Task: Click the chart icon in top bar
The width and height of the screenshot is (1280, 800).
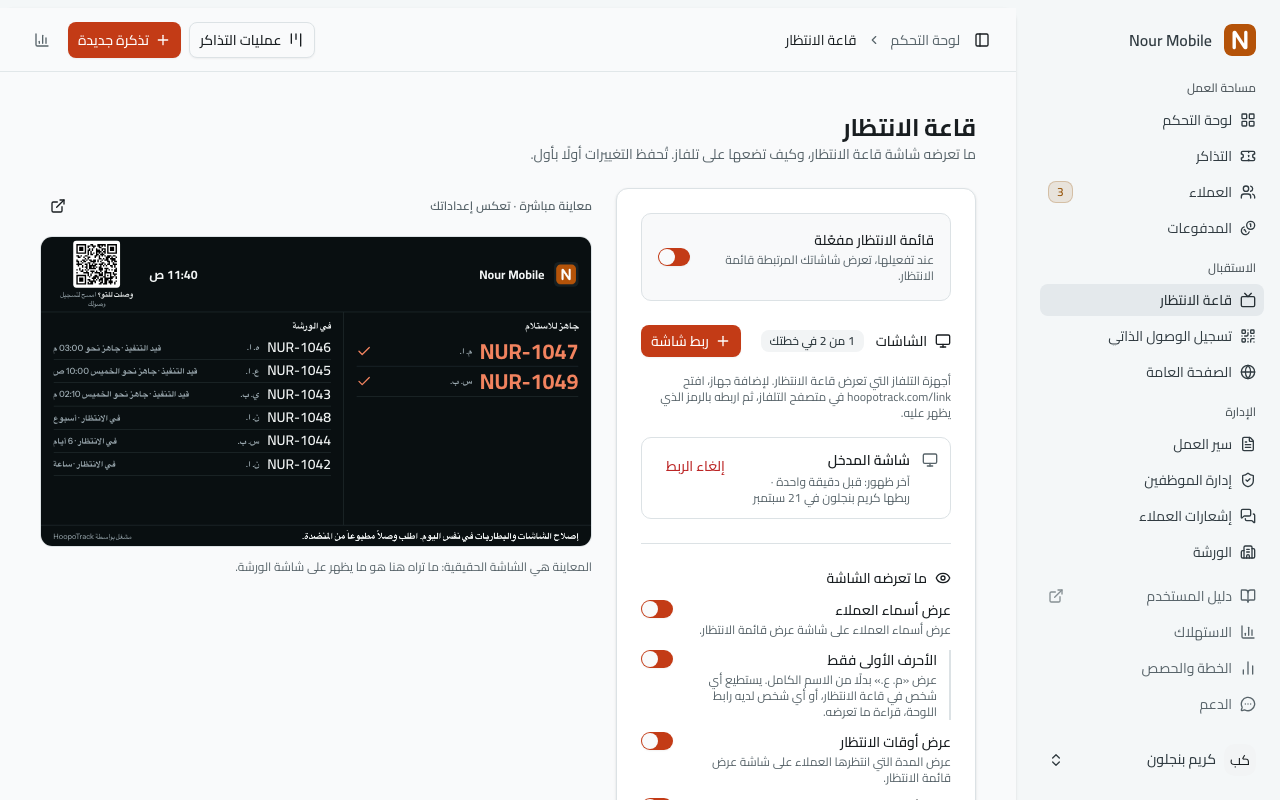Action: pos(41,40)
